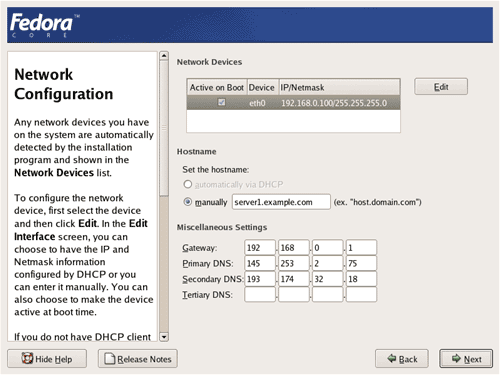Click Gateway second octet field 168
The image size is (500, 375).
294,248
